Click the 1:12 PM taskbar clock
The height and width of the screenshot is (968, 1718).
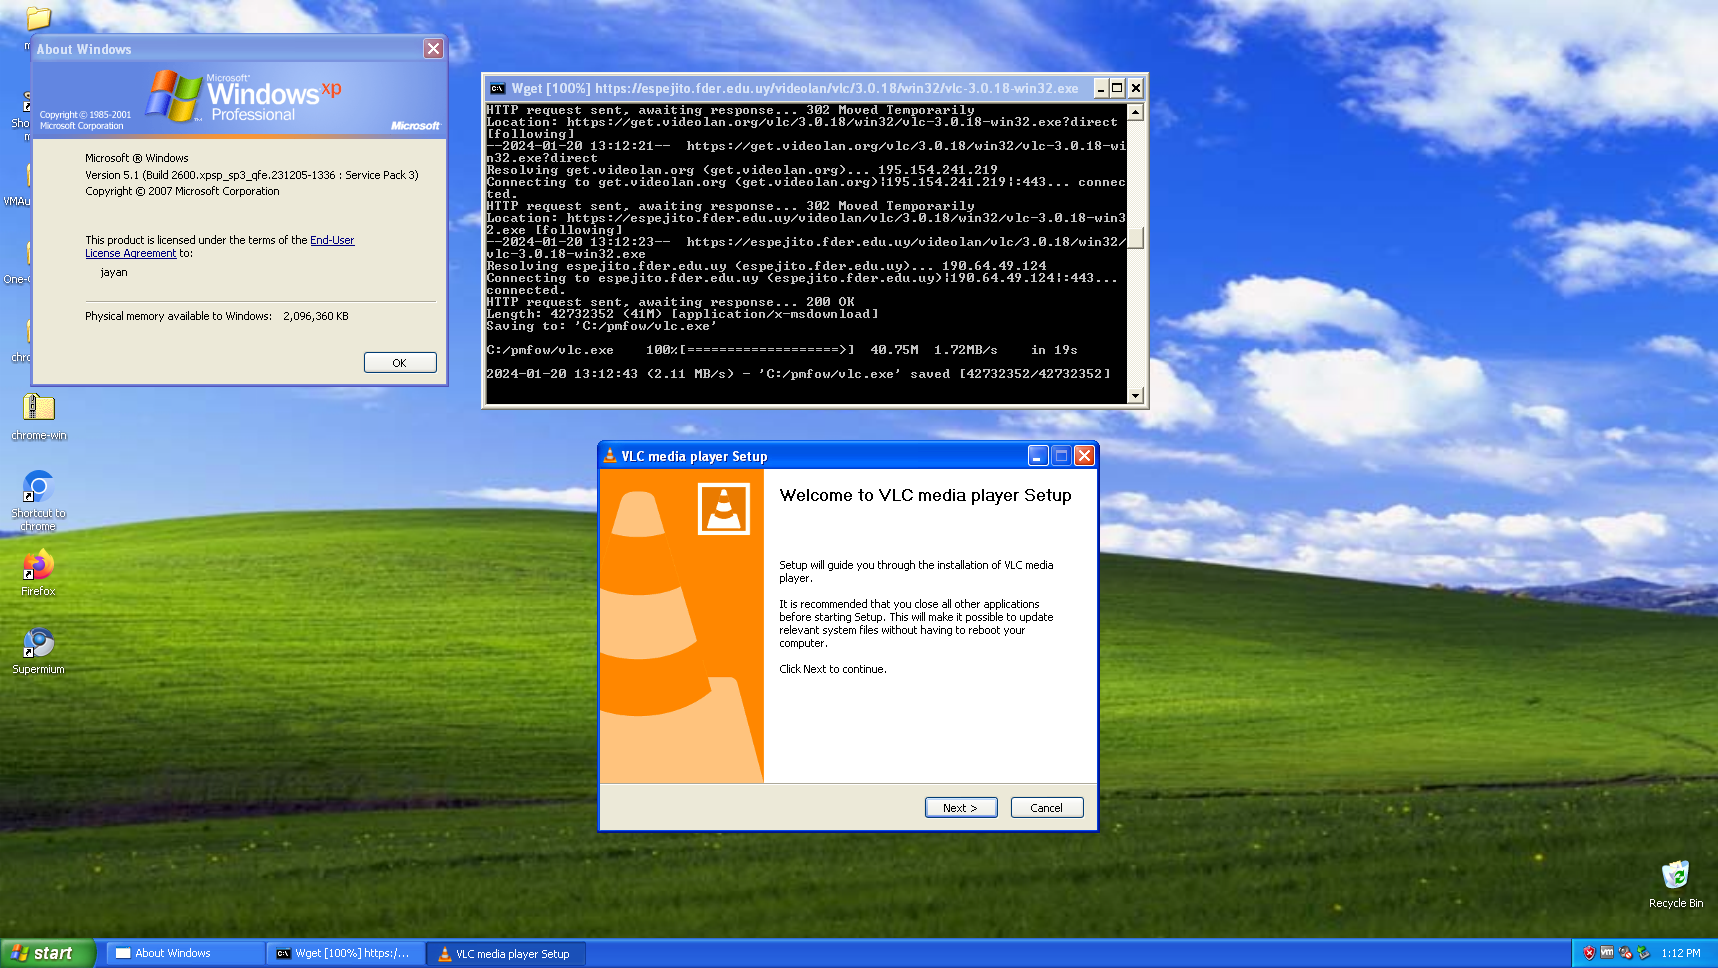click(x=1681, y=953)
